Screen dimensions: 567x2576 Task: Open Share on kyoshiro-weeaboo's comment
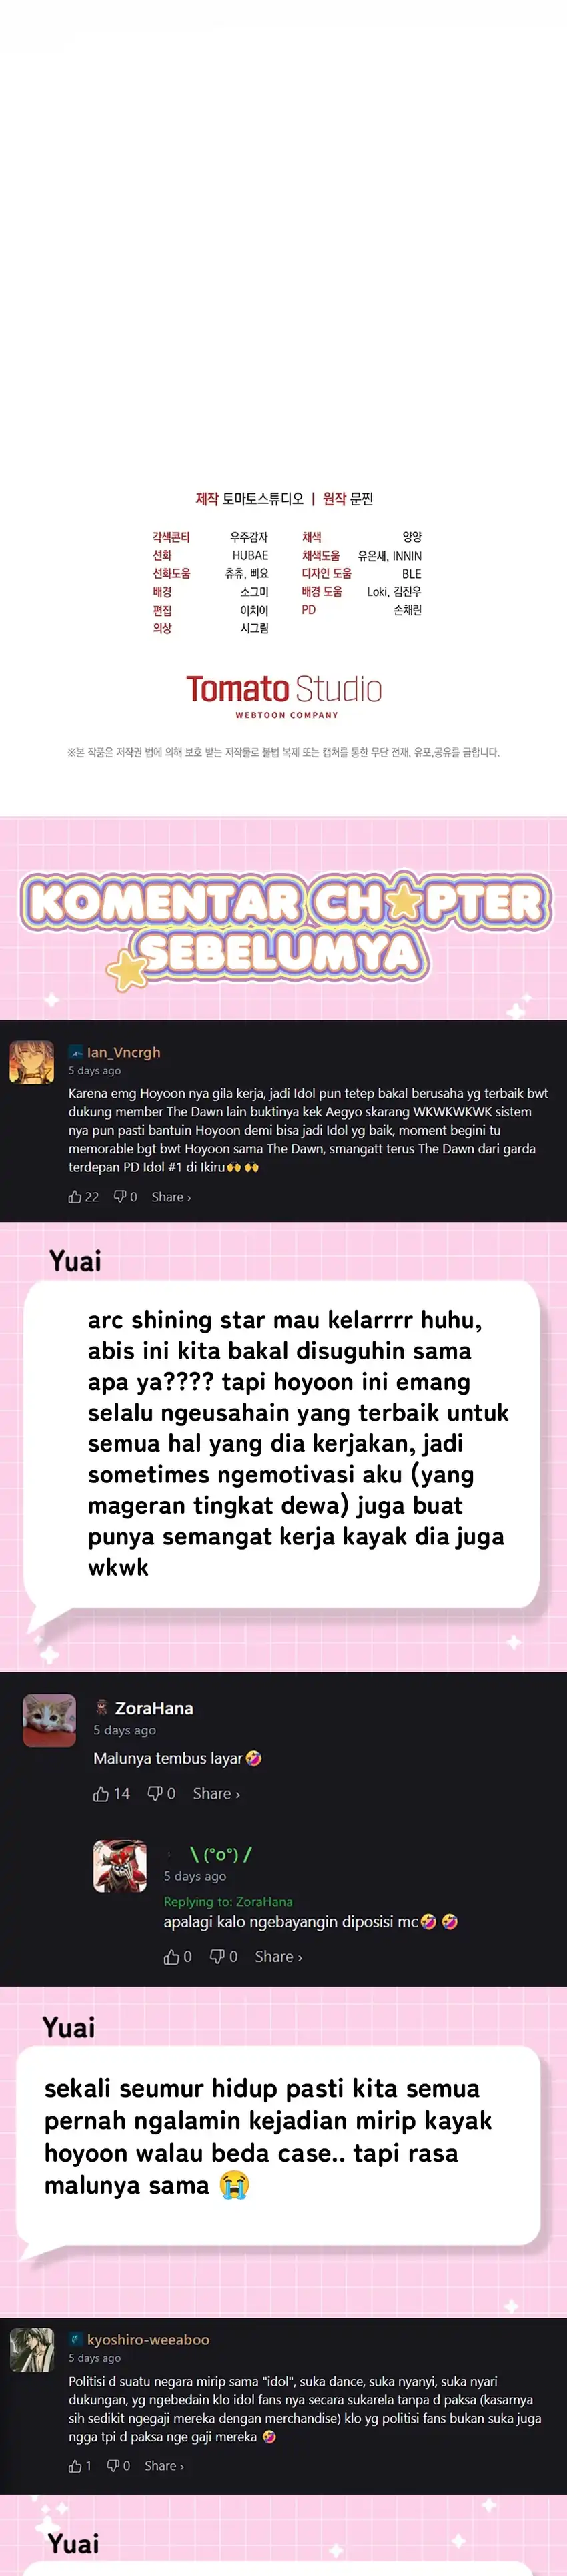click(164, 2466)
